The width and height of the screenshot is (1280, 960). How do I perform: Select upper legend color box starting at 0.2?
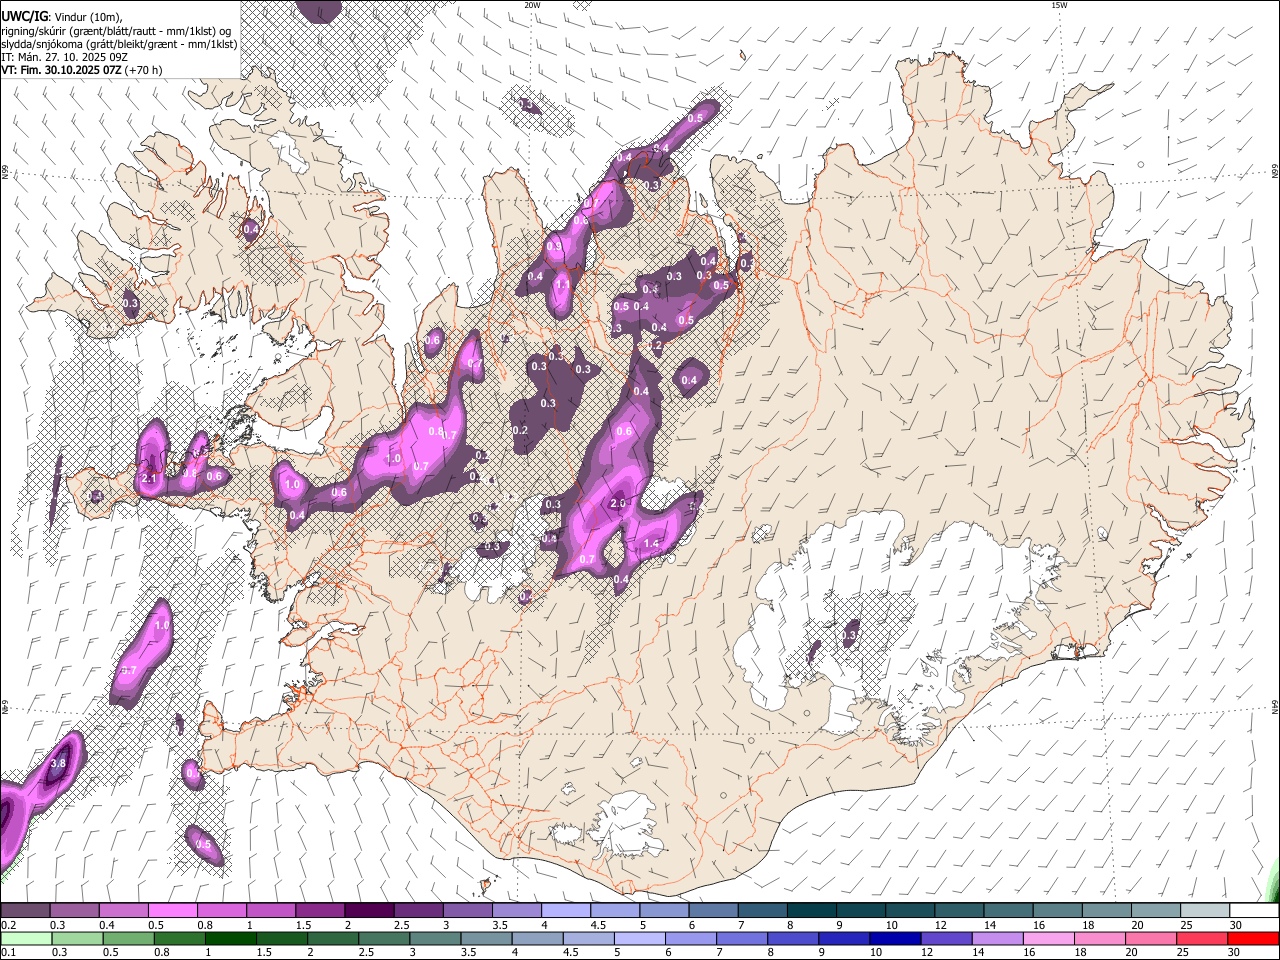point(25,910)
